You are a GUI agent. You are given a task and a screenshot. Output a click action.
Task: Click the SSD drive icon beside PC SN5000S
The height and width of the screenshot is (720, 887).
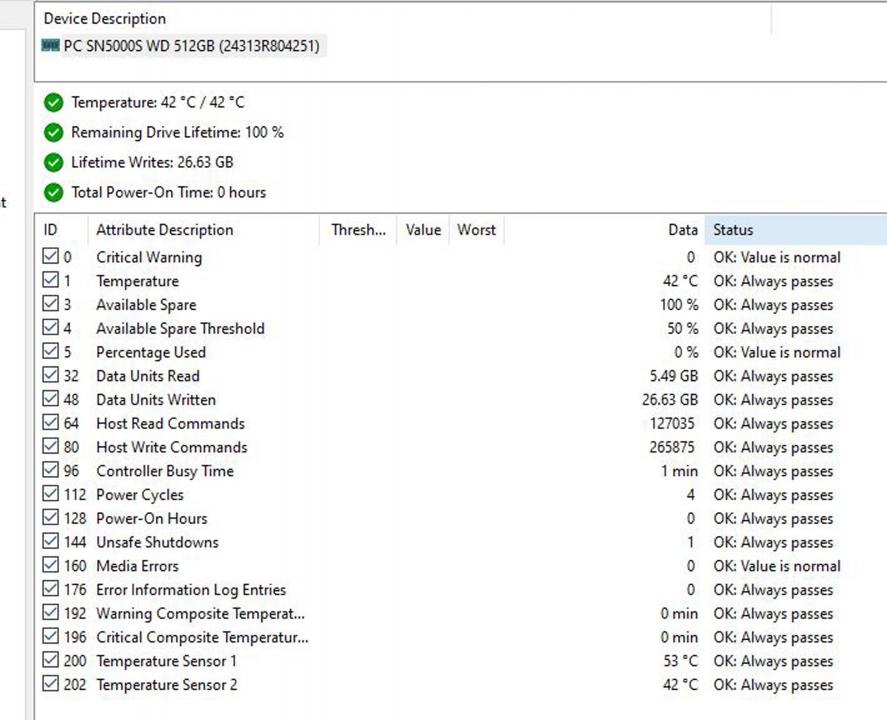coord(50,46)
